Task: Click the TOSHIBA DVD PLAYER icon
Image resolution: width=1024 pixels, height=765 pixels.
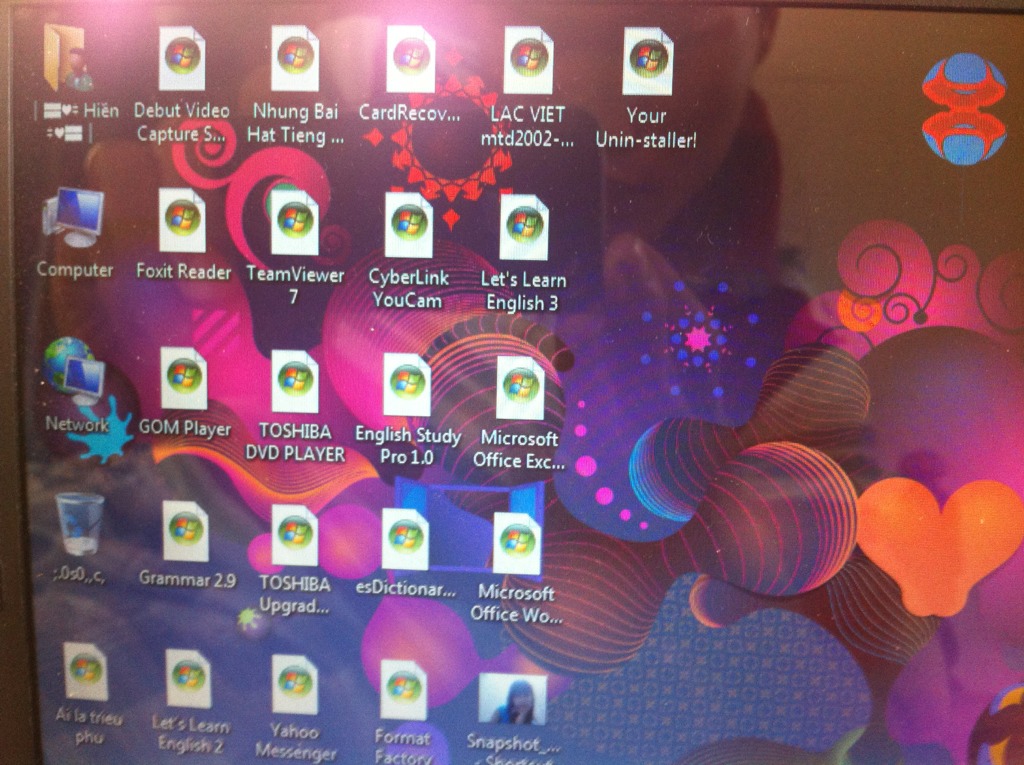Action: pyautogui.click(x=295, y=381)
